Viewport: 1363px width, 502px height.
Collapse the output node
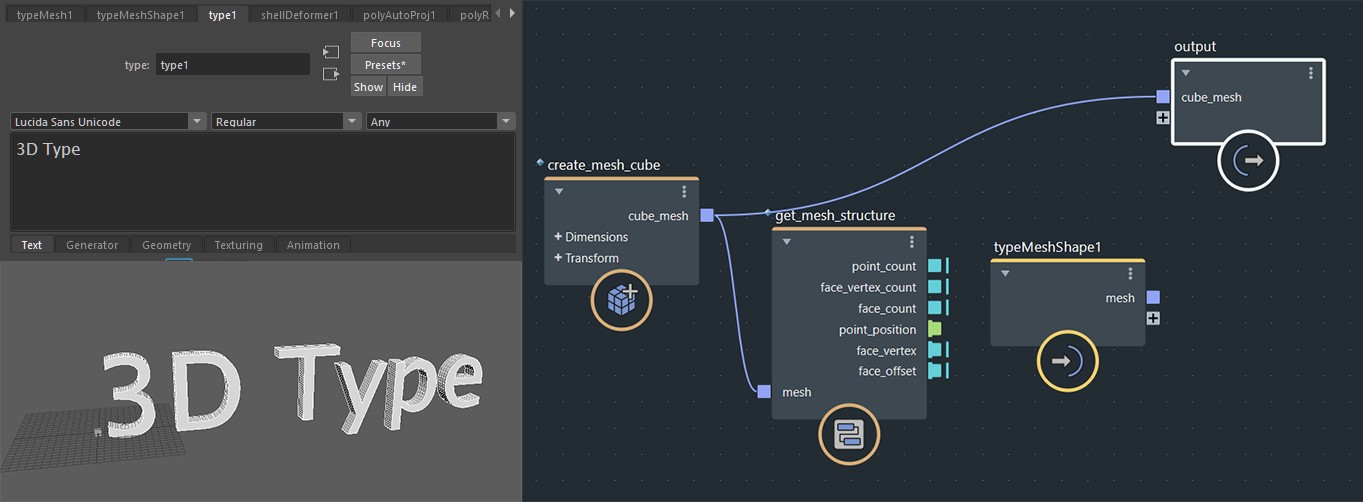[1185, 73]
